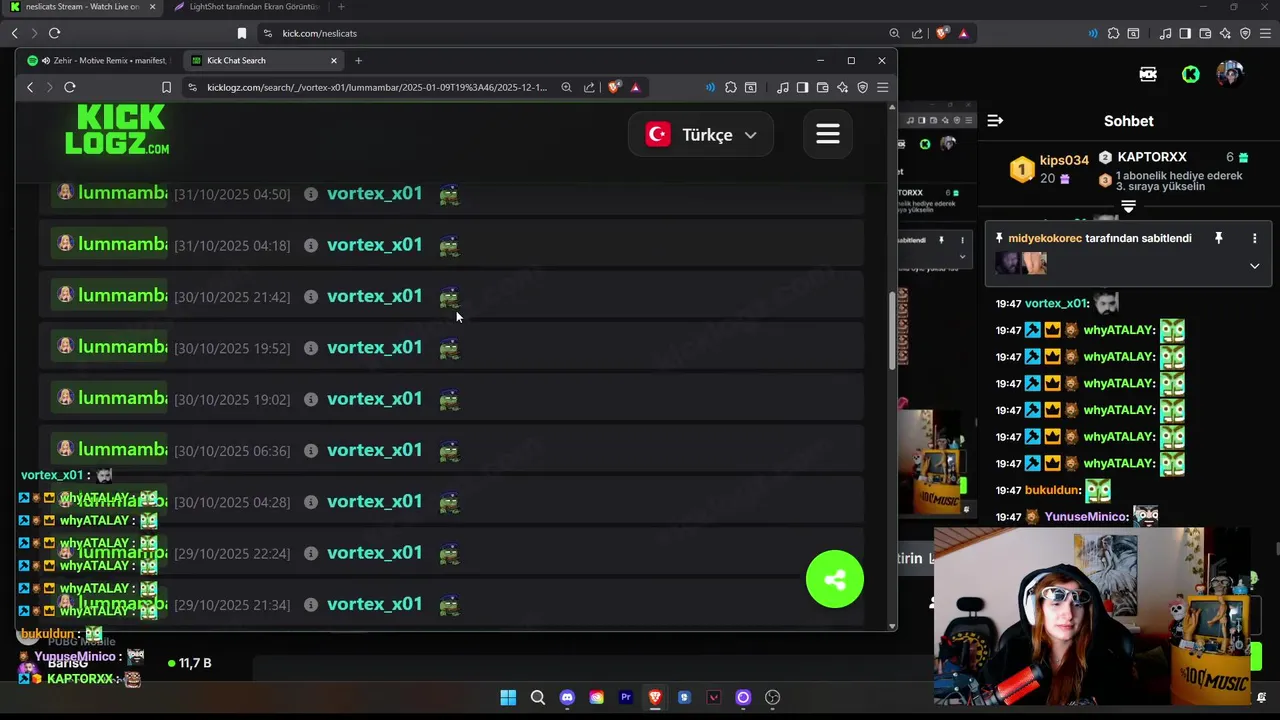Image resolution: width=1280 pixels, height=720 pixels.
Task: Click vortex_x01 in the 31/10/2025 04:18 row
Action: (x=374, y=244)
